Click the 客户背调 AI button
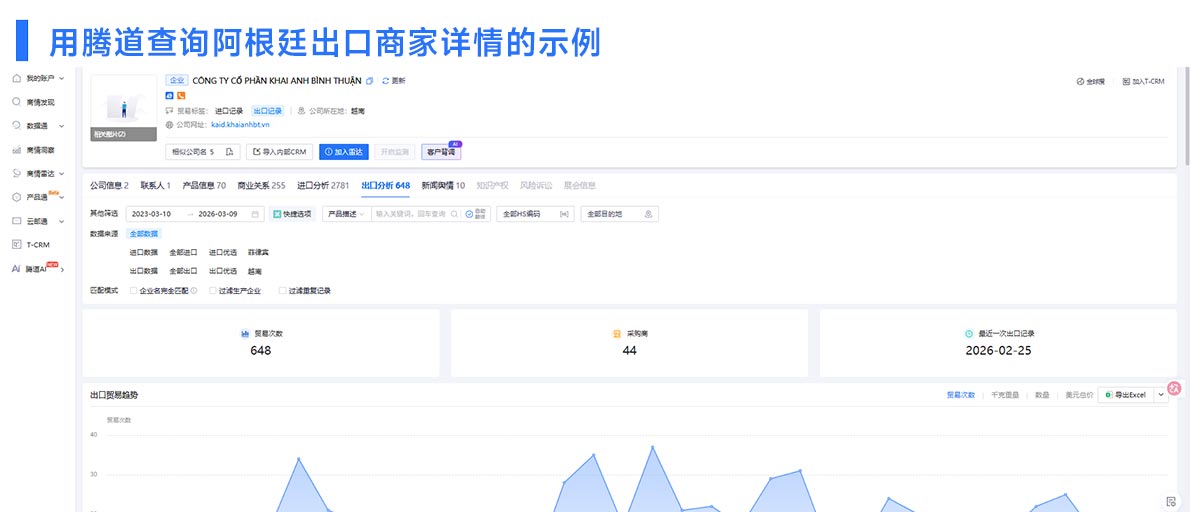The width and height of the screenshot is (1190, 512). point(441,152)
